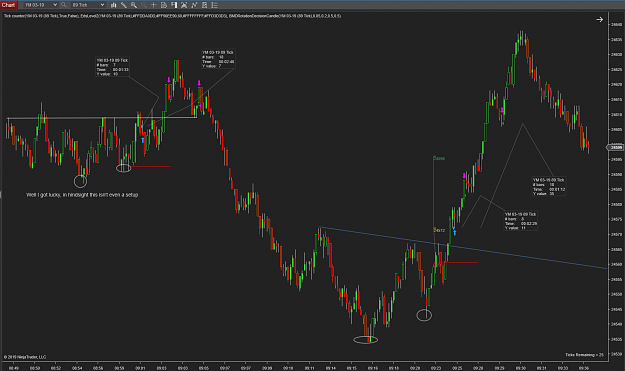Click the indicator label text above chart
This screenshot has height=371, width=625.
click(x=172, y=16)
